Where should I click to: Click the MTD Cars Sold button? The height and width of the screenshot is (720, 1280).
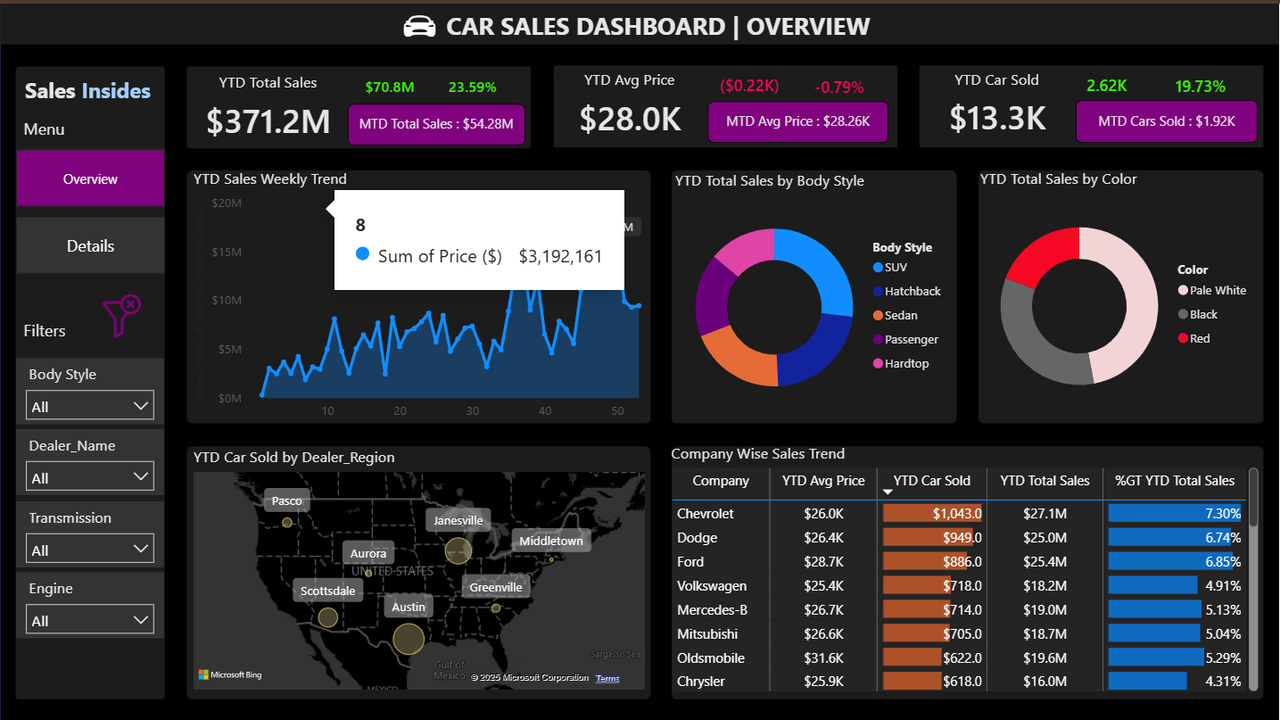point(1166,122)
